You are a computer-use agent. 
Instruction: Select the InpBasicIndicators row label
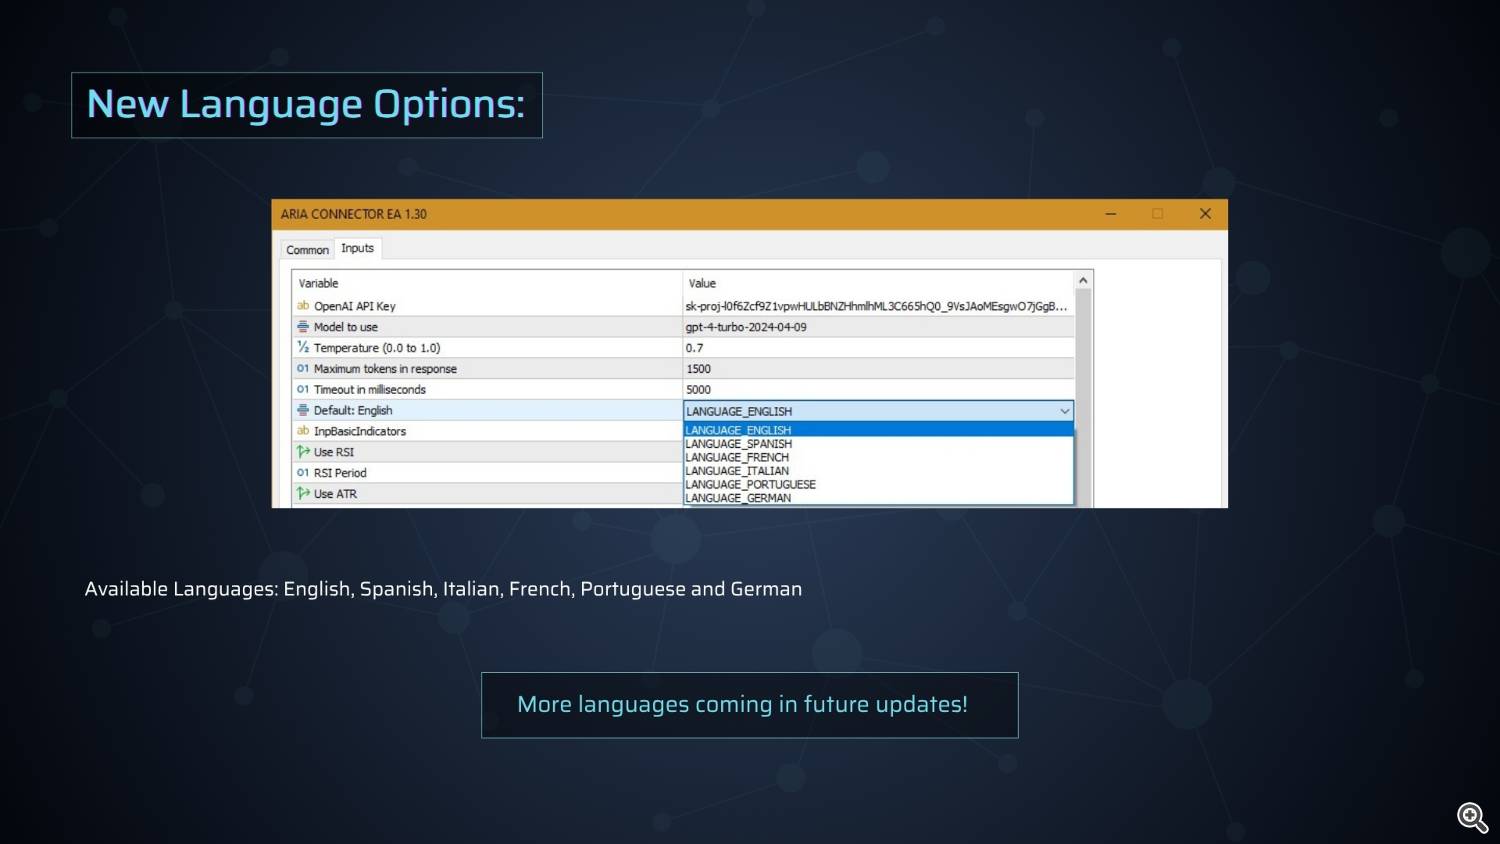(360, 432)
